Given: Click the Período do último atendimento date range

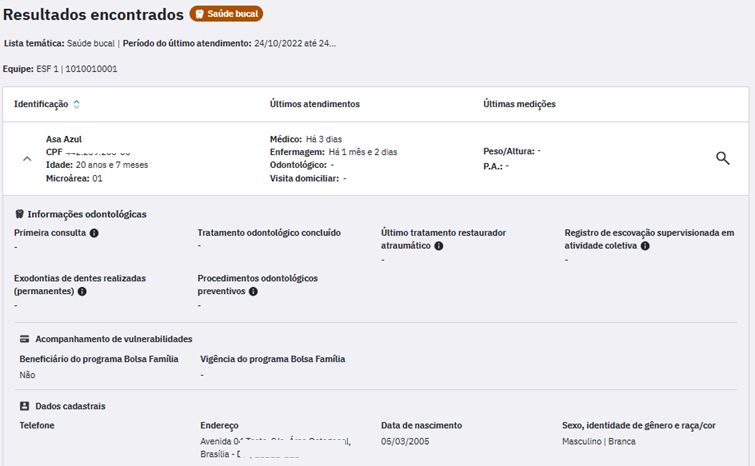Looking at the screenshot, I should 295,44.
